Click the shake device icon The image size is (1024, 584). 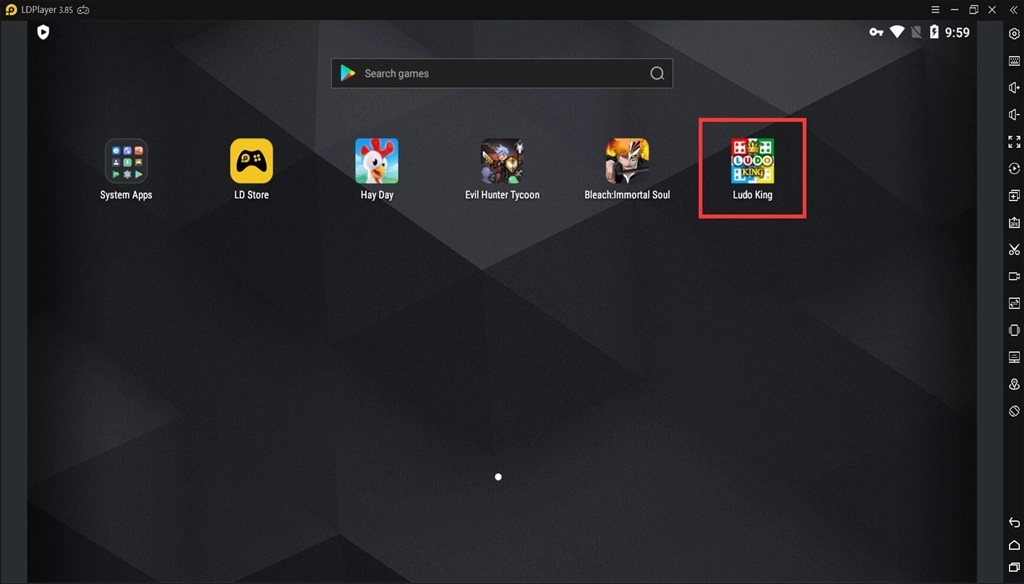tap(1014, 331)
